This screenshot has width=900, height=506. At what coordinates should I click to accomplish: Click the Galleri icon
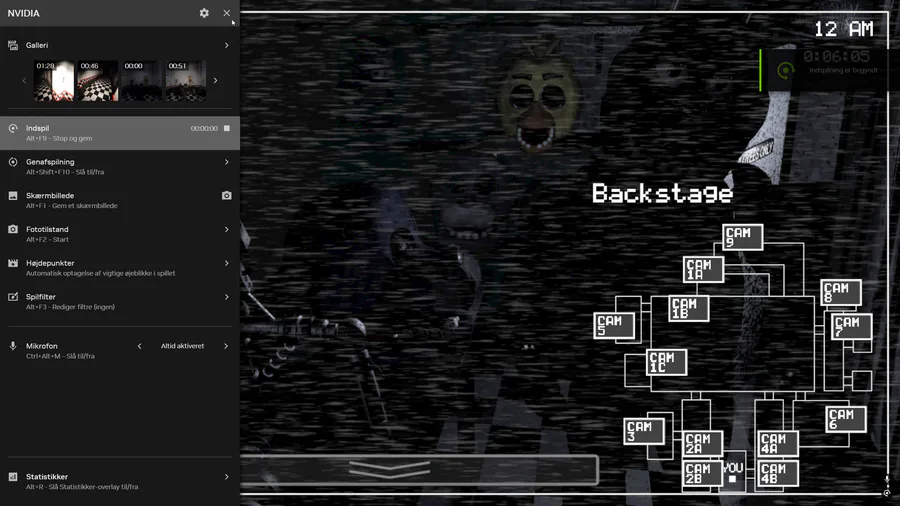[13, 45]
